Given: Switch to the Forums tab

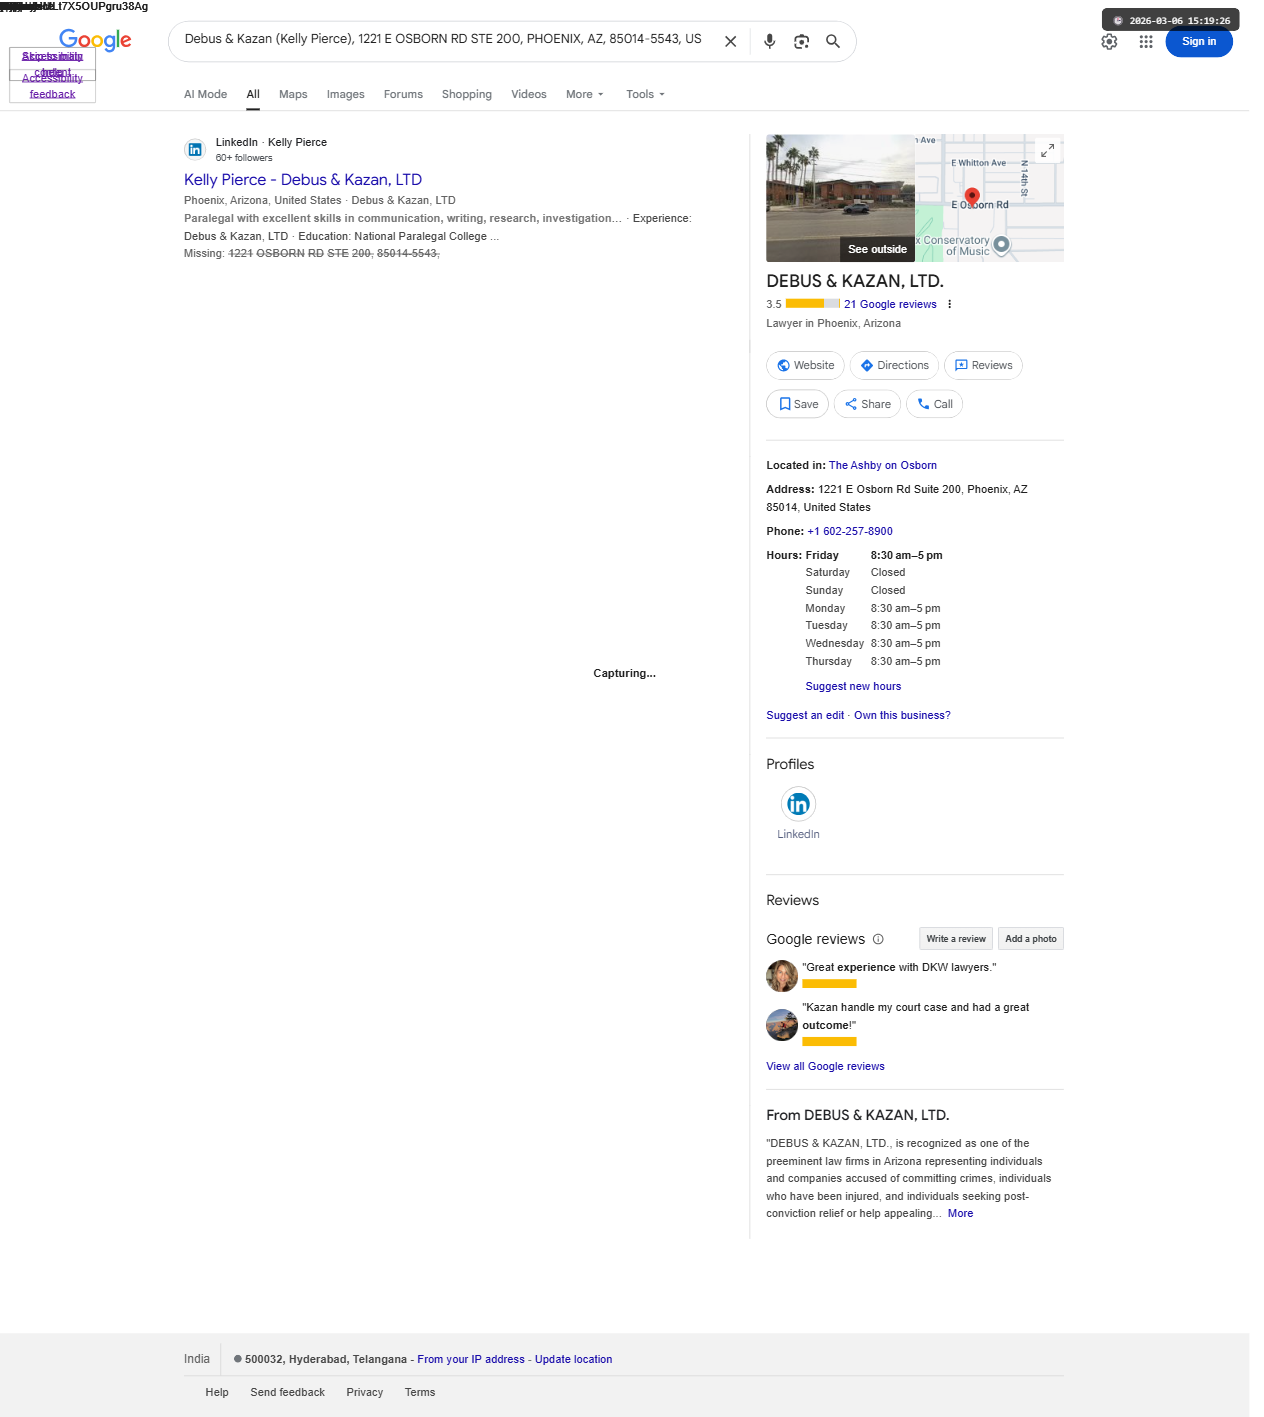Looking at the screenshot, I should 403,94.
